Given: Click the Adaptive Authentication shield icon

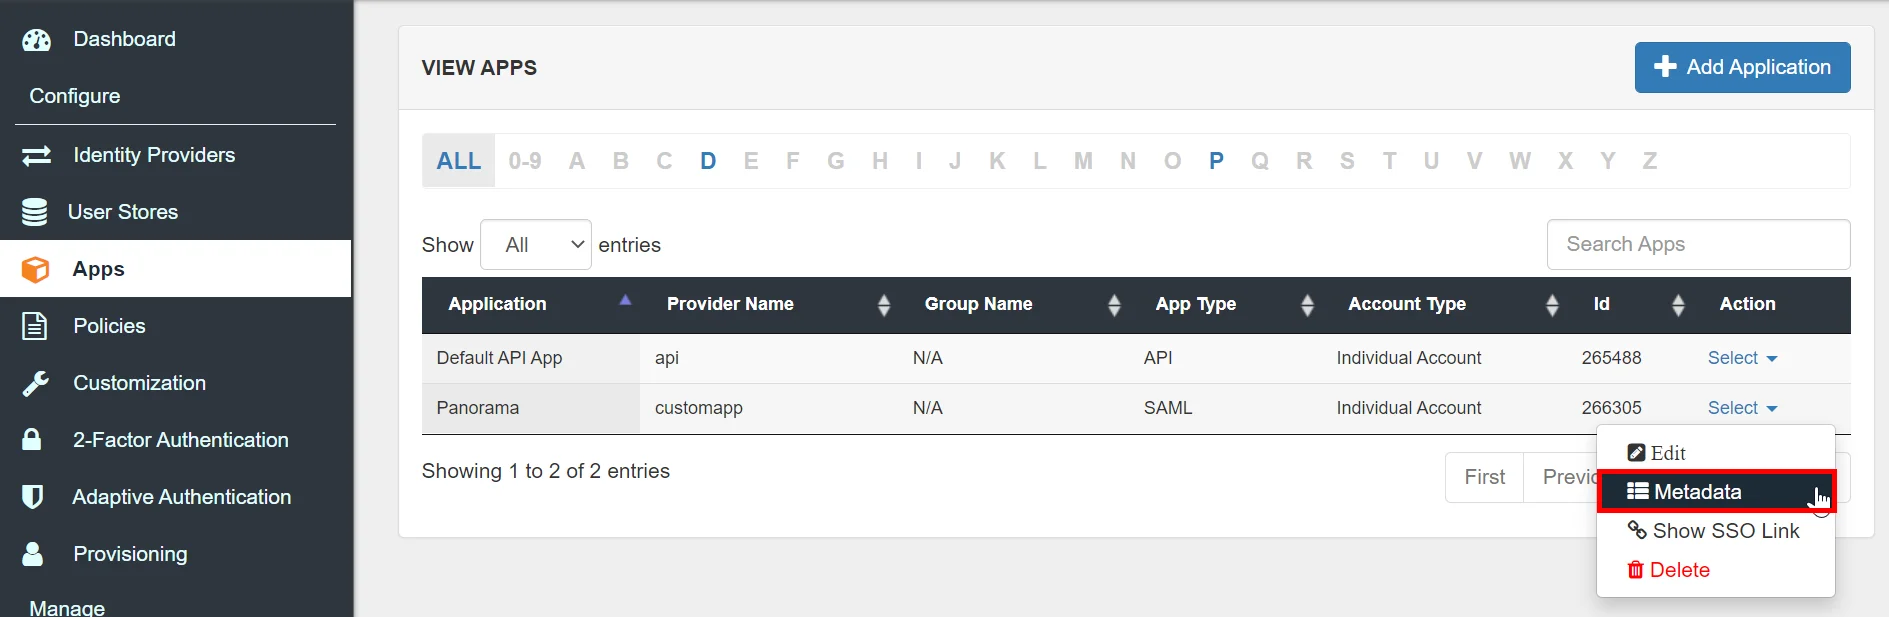Looking at the screenshot, I should point(33,497).
